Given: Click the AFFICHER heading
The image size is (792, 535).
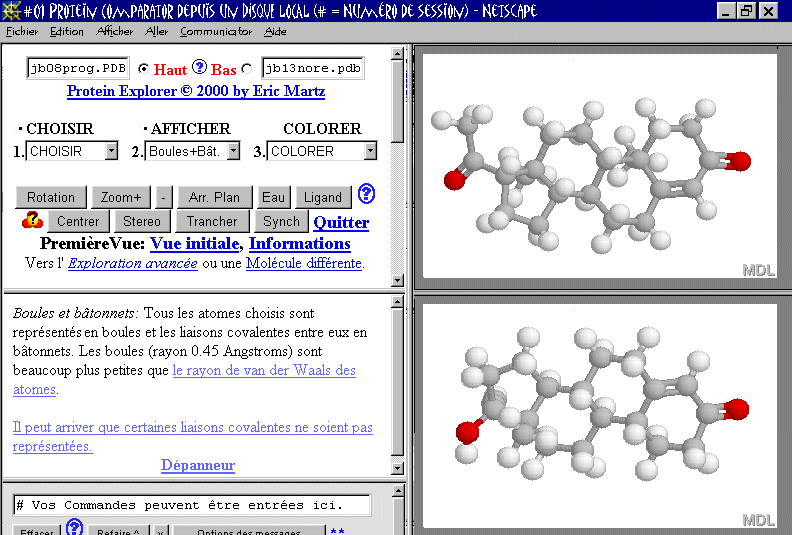Looking at the screenshot, I should (190, 128).
